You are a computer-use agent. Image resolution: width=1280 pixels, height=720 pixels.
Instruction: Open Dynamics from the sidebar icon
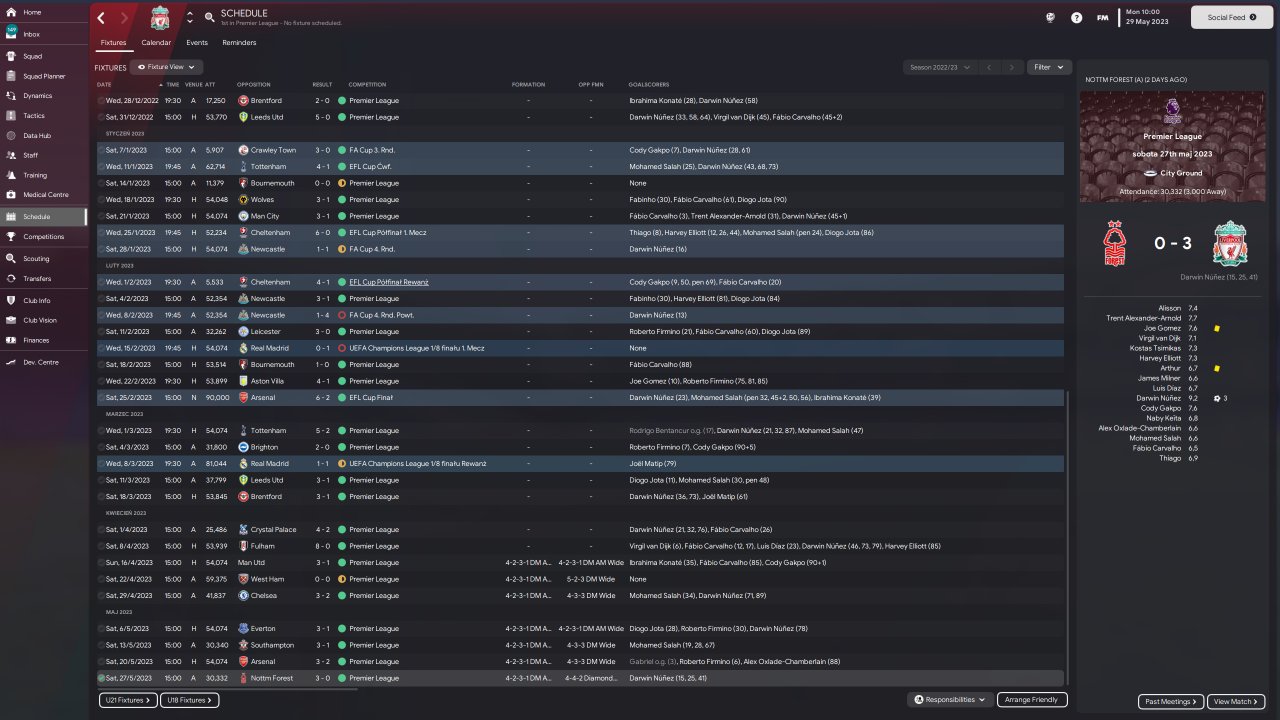click(11, 96)
